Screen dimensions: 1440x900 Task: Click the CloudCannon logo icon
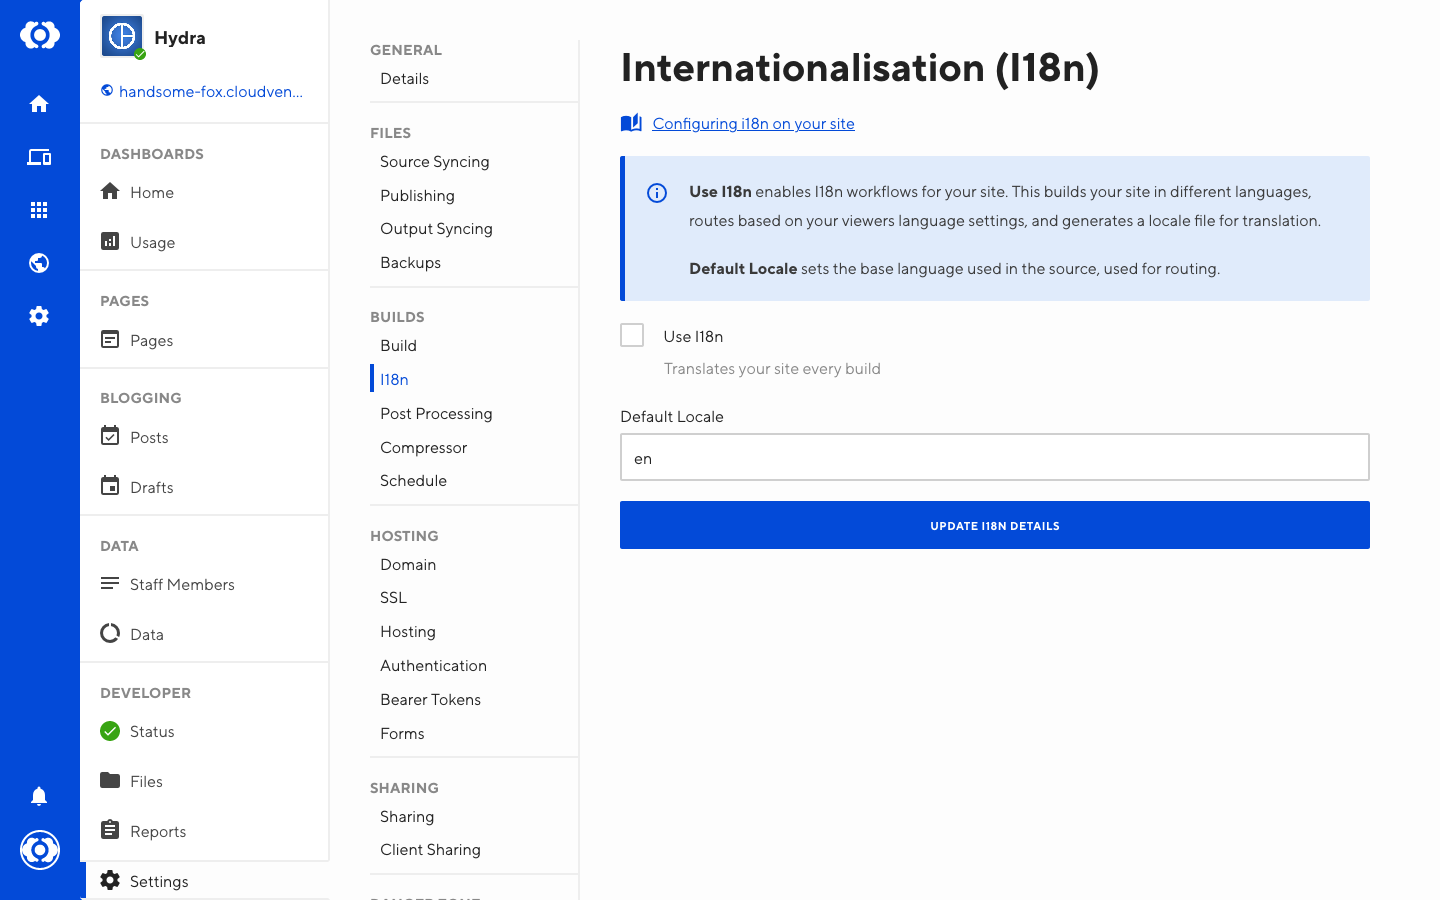click(x=40, y=36)
